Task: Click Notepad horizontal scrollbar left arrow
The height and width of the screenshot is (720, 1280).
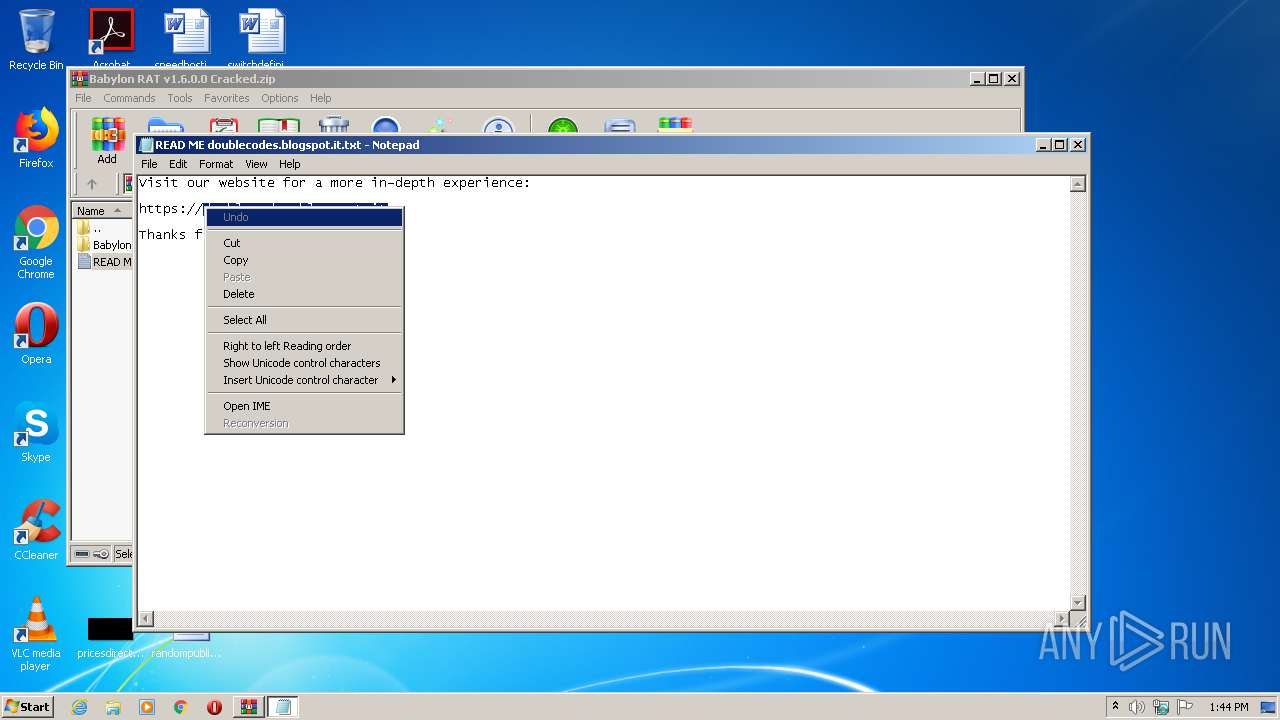Action: pos(145,619)
